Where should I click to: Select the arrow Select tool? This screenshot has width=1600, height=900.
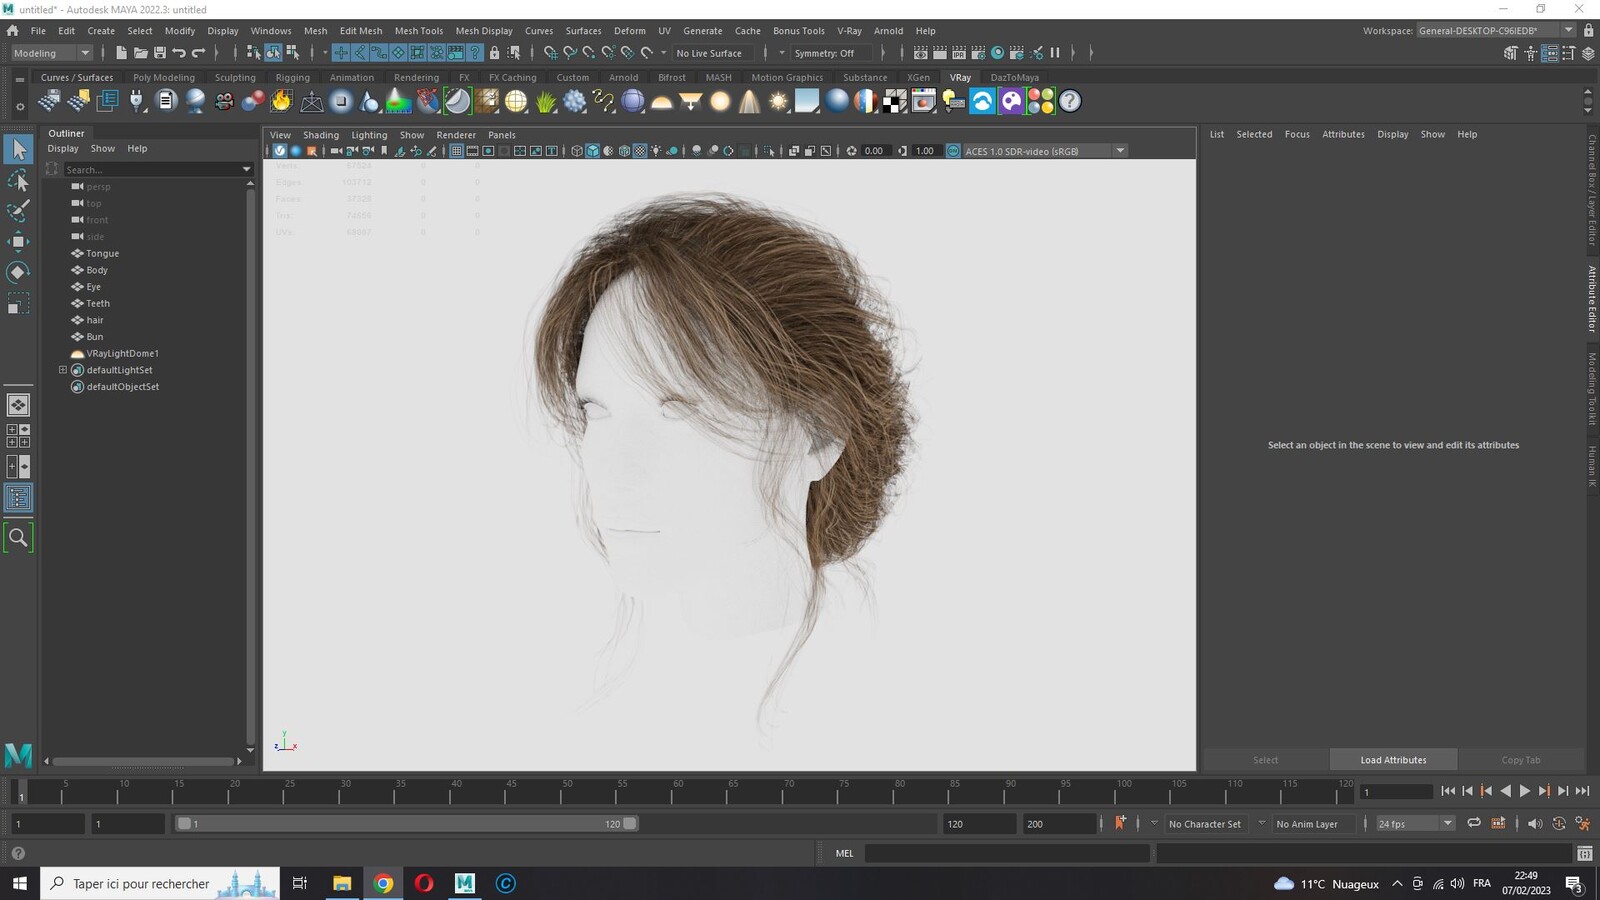click(x=18, y=150)
